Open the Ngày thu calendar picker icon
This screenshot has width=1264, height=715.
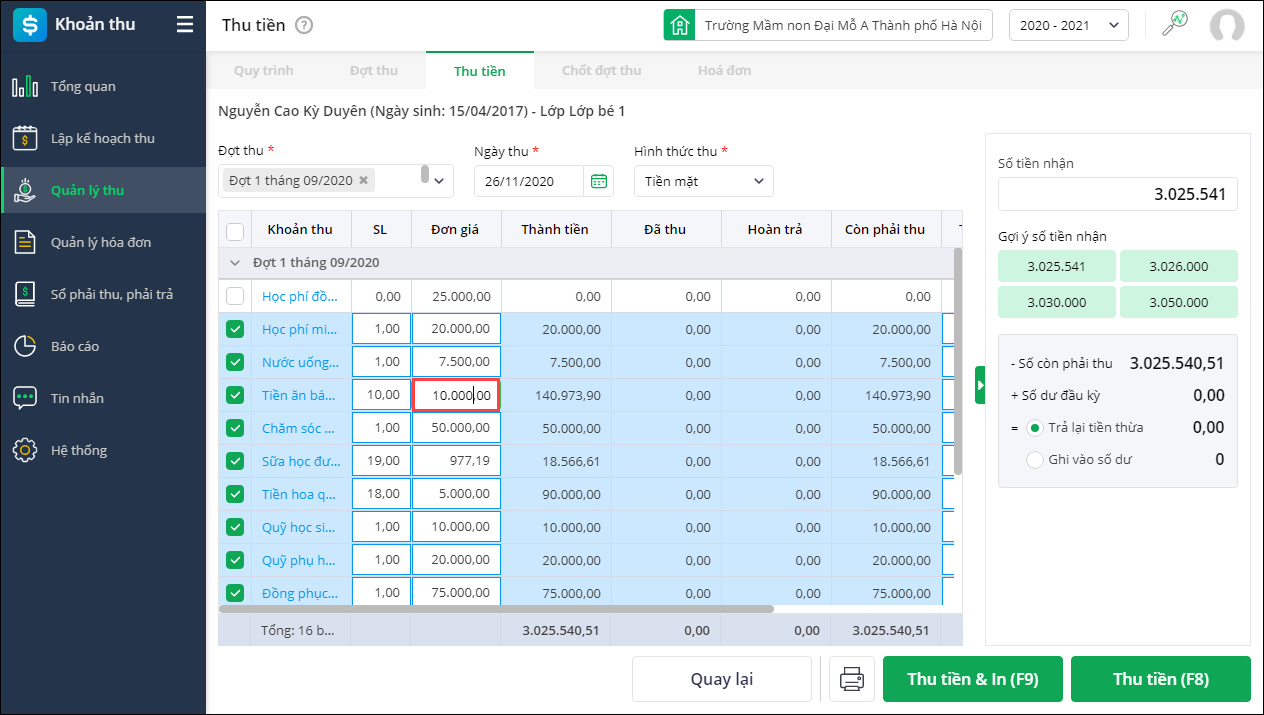(599, 181)
